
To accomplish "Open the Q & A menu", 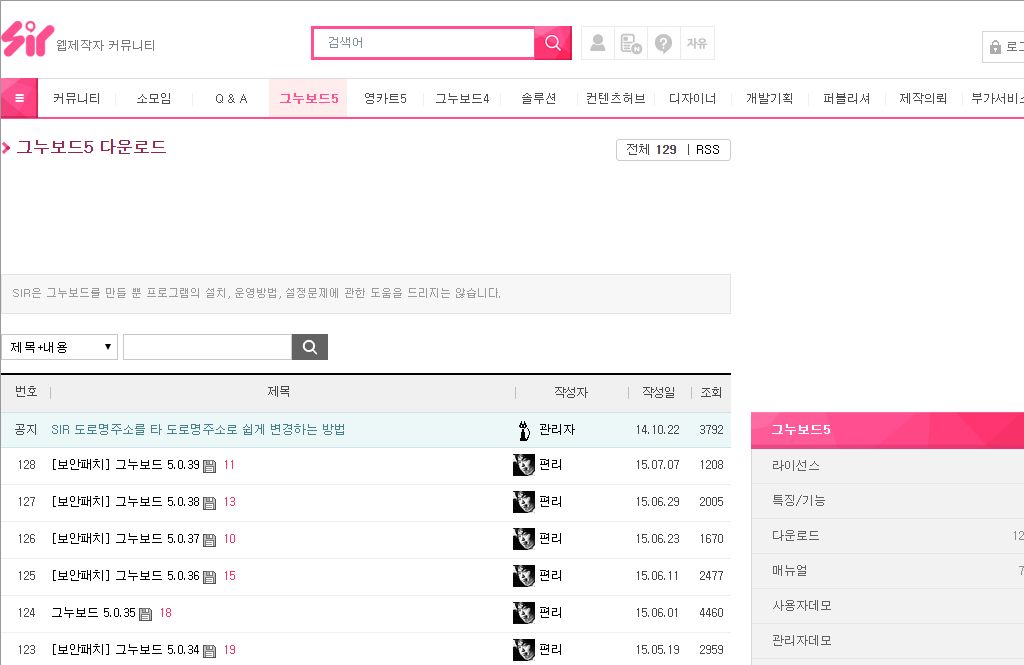I will [x=231, y=99].
